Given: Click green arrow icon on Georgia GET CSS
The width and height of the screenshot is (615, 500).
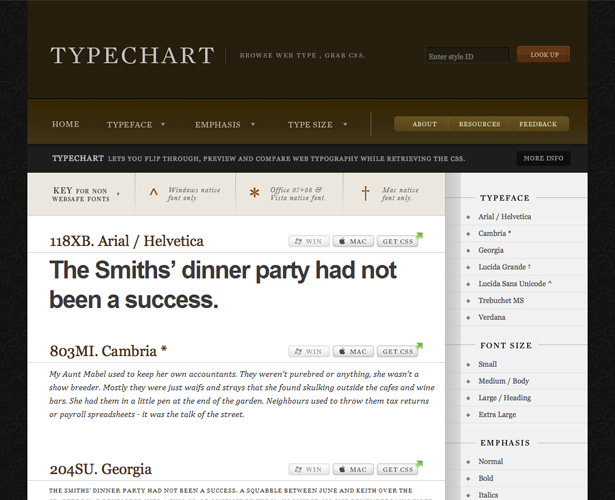Looking at the screenshot, I should click(x=419, y=464).
